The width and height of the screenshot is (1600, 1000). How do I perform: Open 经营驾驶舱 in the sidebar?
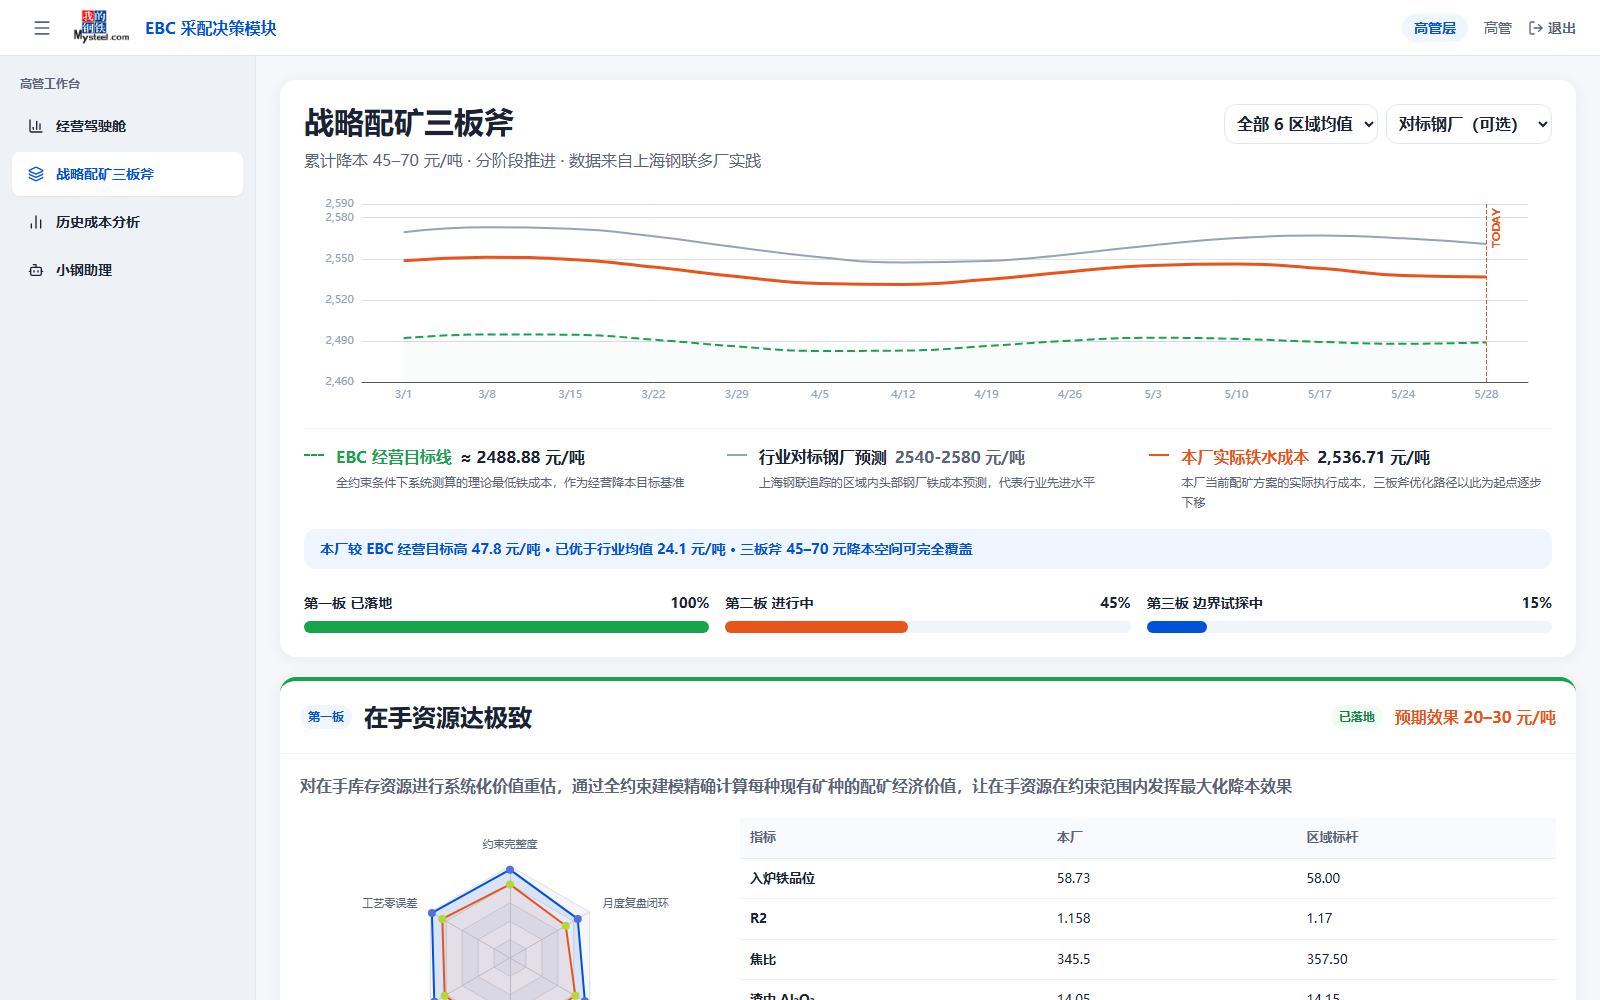point(127,126)
